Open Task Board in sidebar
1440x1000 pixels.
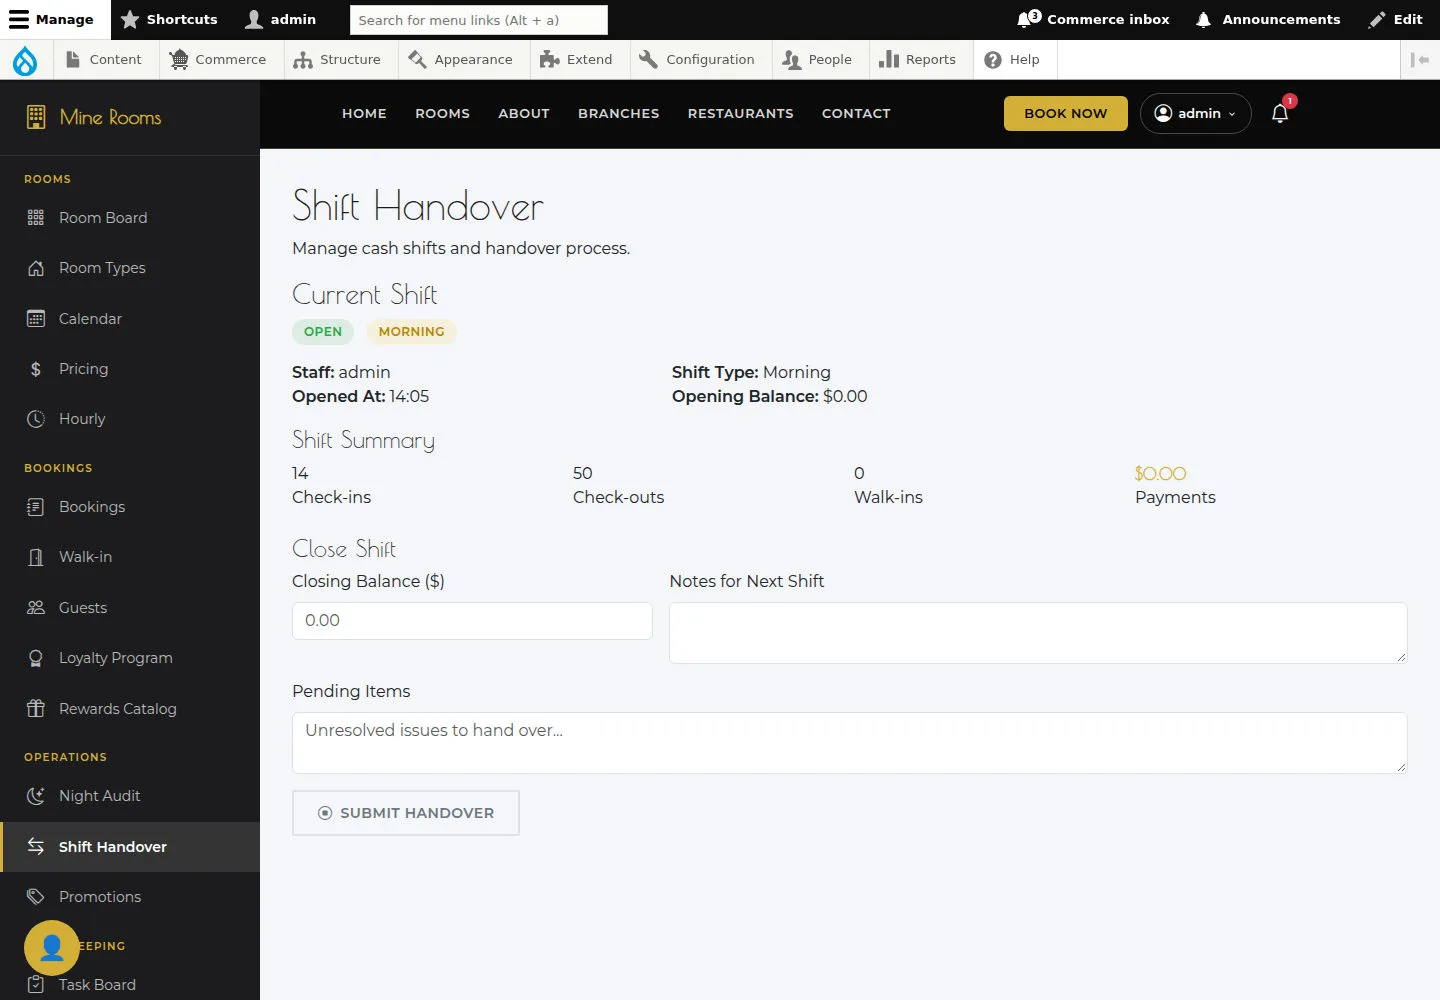[130, 985]
